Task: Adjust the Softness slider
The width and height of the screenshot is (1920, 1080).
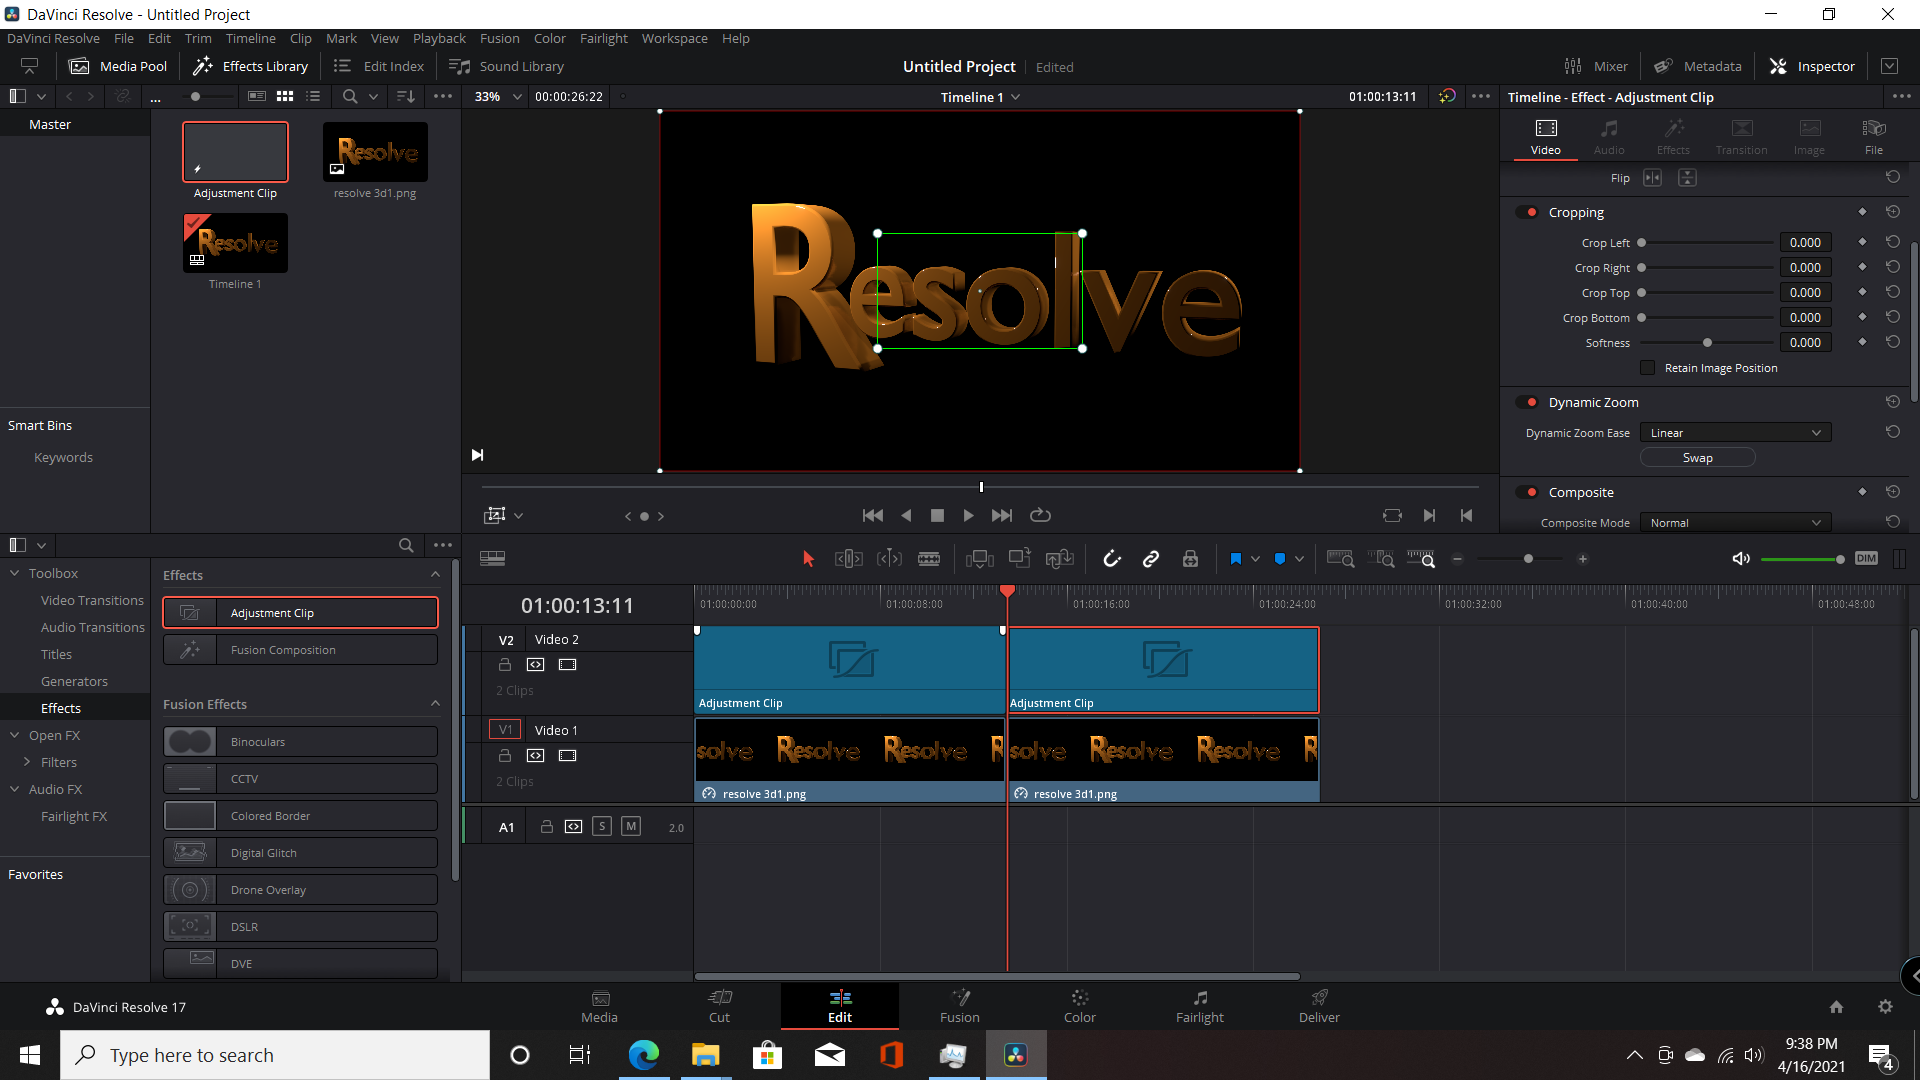Action: click(1706, 343)
